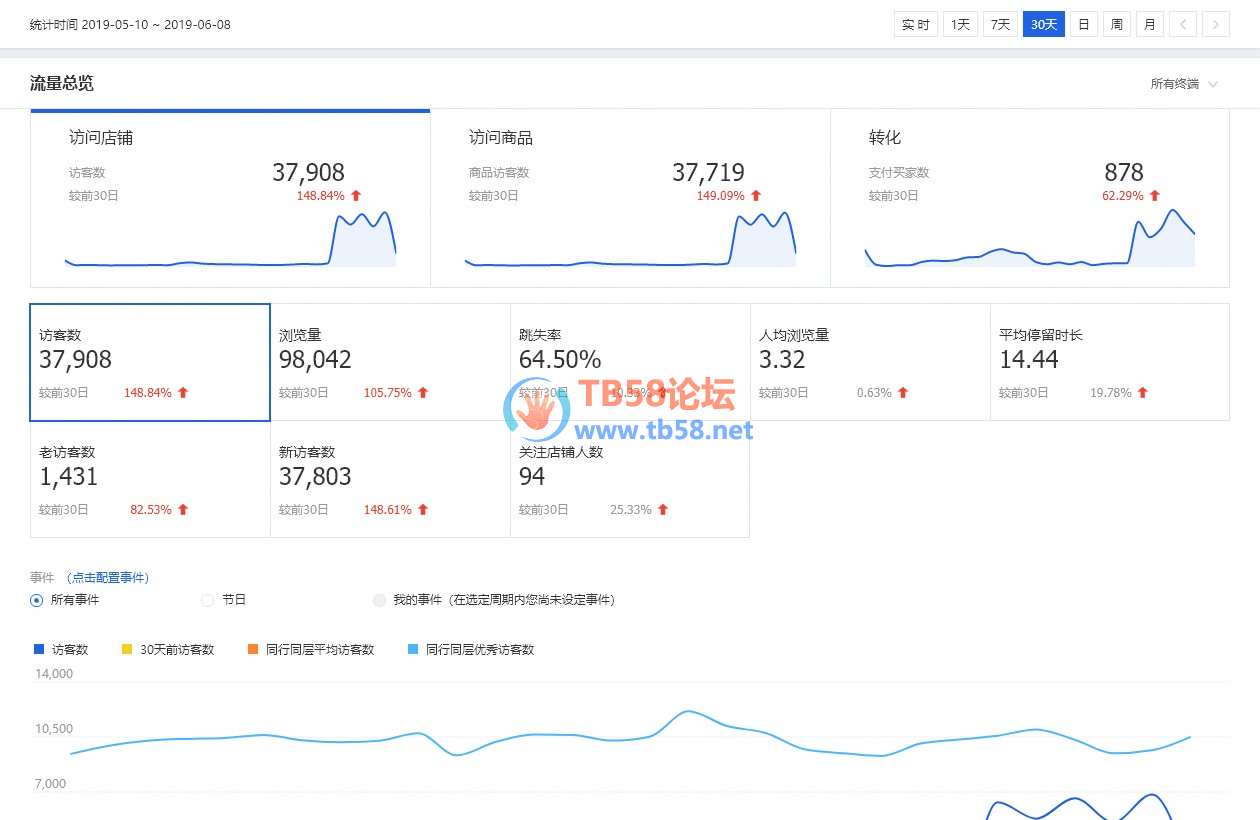Click red up arrow beside 转化 62.29%
Image resolution: width=1260 pixels, height=820 pixels.
click(x=1155, y=196)
